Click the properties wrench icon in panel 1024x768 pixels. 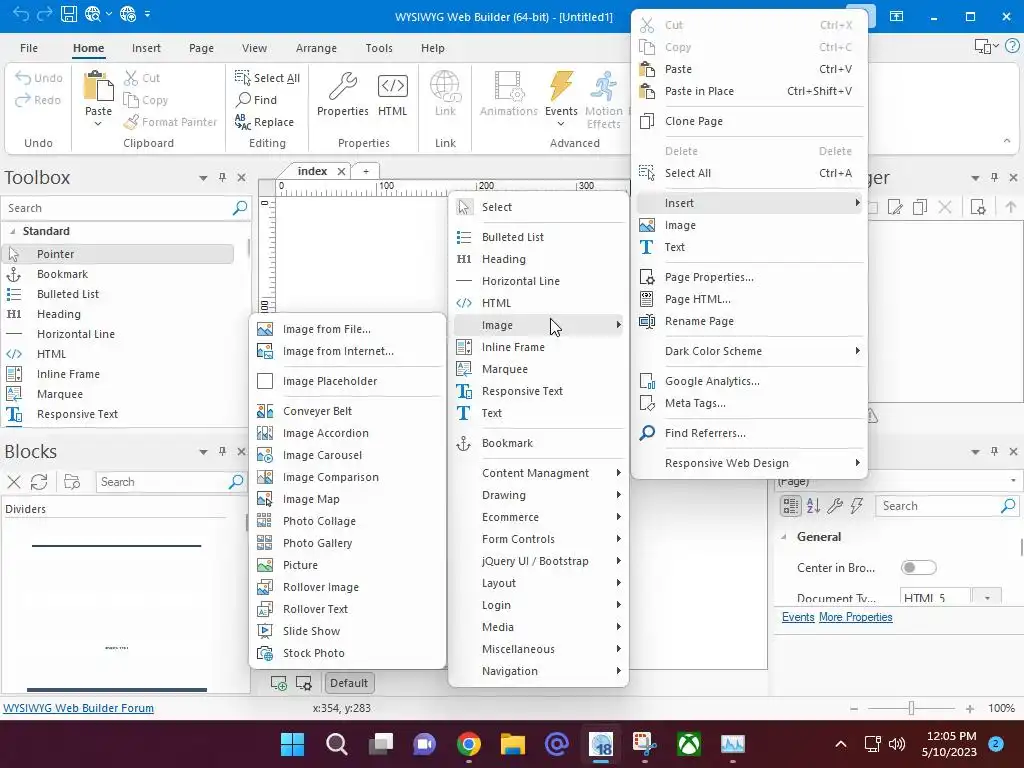coord(835,505)
